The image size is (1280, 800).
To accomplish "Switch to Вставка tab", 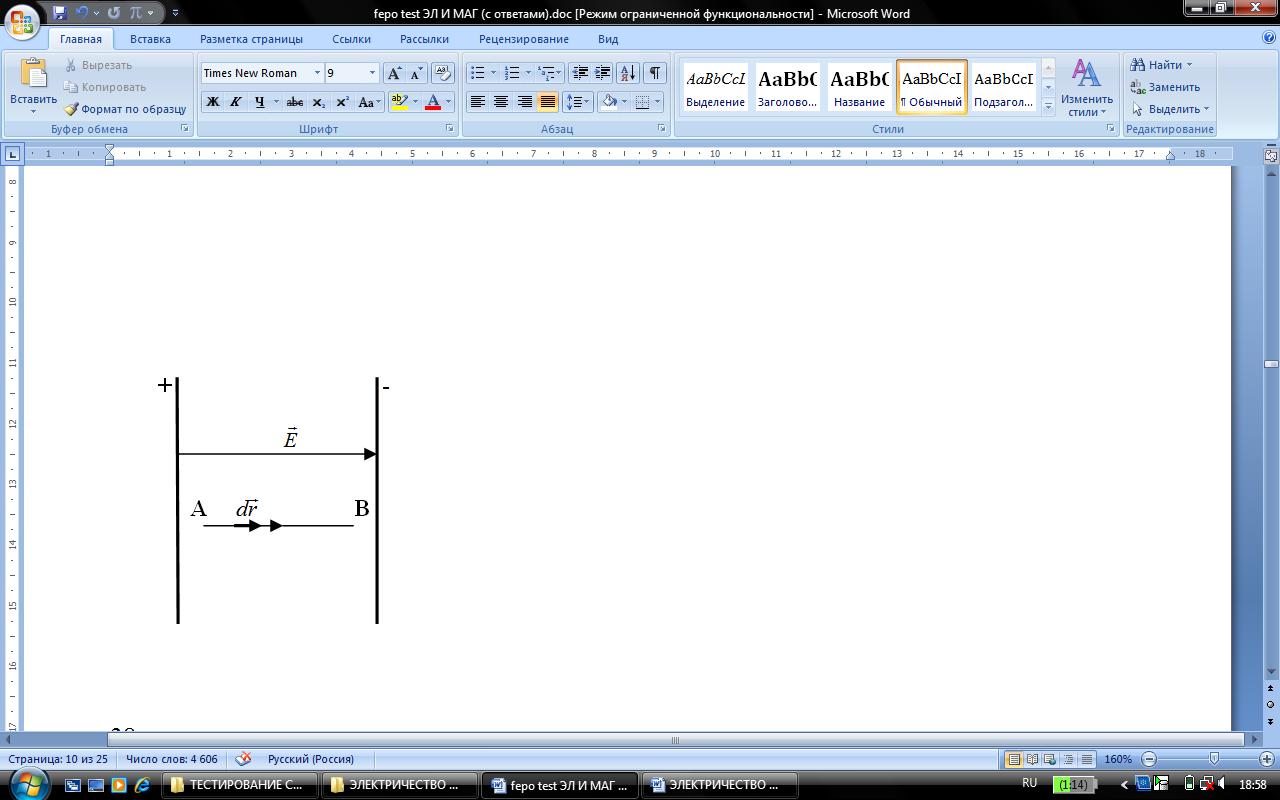I will [x=150, y=39].
